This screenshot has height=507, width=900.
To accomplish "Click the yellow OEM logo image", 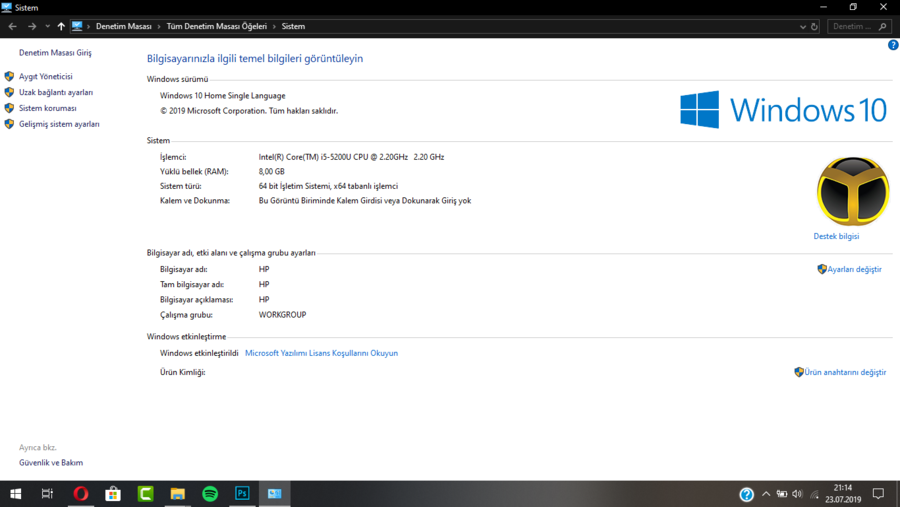I will (853, 192).
